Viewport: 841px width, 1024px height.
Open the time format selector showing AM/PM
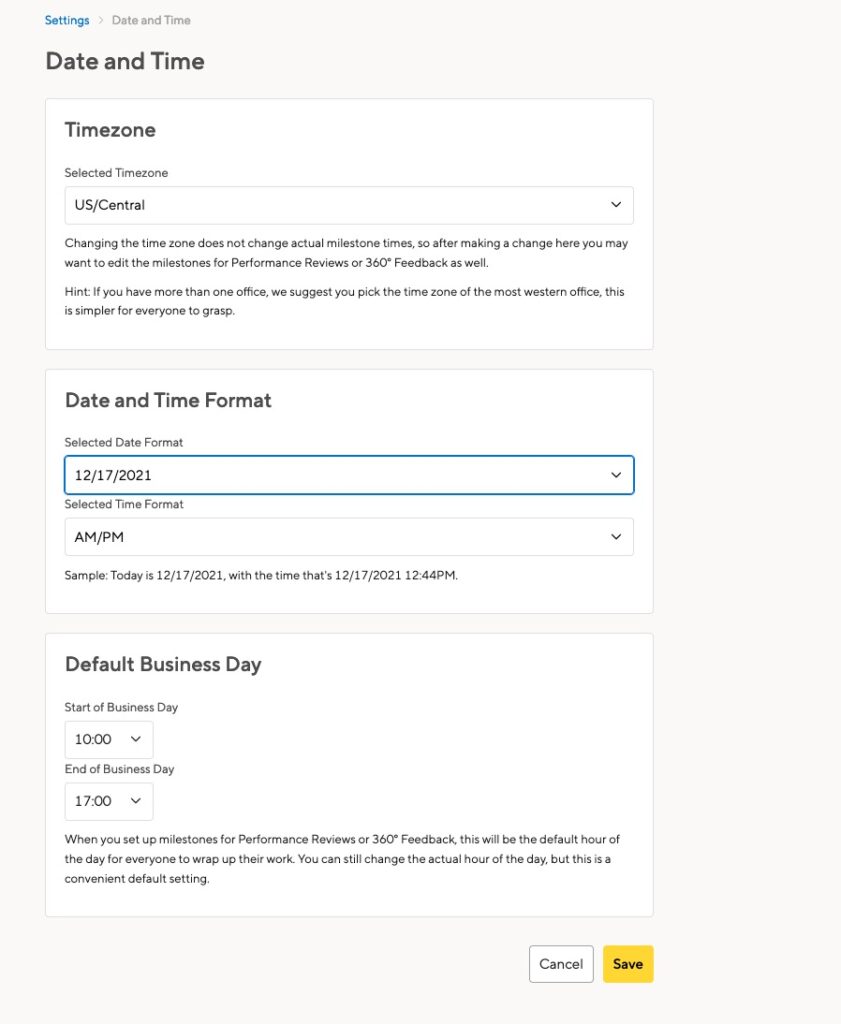point(349,537)
